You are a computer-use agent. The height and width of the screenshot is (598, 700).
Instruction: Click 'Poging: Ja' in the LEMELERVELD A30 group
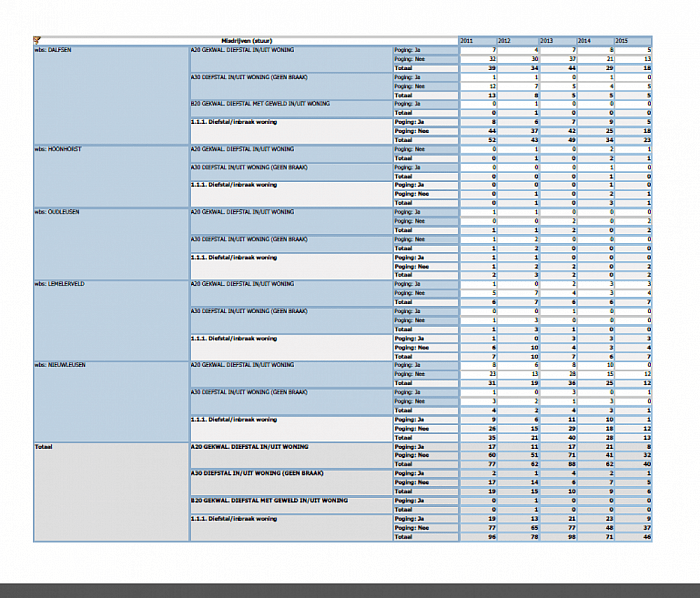[407, 311]
